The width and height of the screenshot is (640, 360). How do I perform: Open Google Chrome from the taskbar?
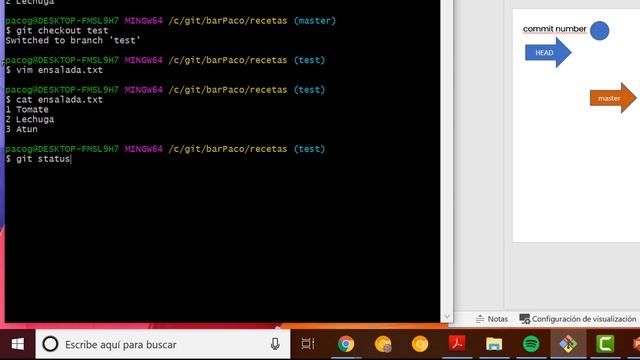click(346, 344)
